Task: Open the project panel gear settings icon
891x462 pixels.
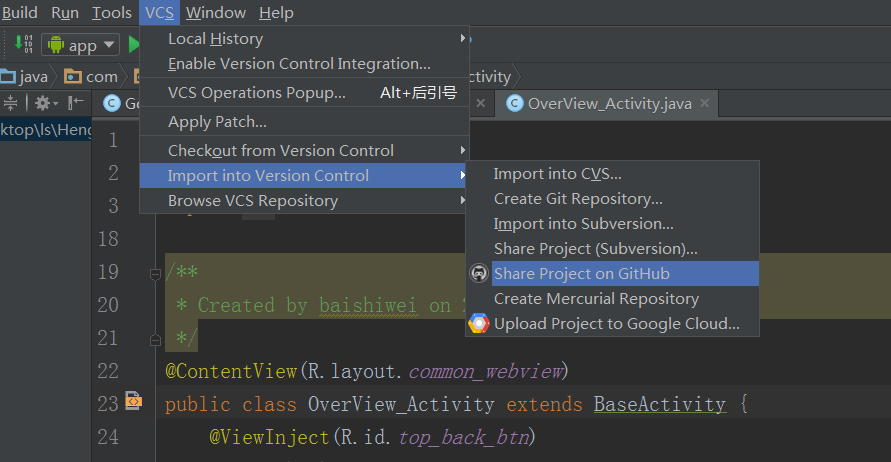Action: pyautogui.click(x=43, y=103)
